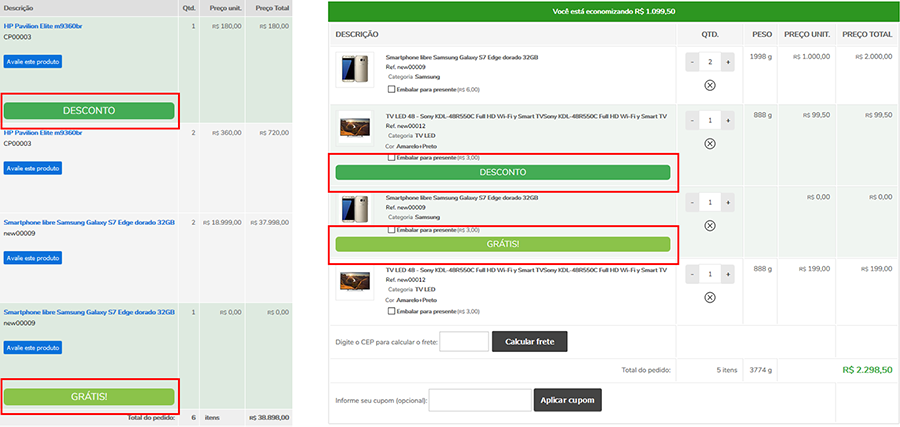The width and height of the screenshot is (900, 427).
Task: Click the PESO column header
Action: tap(762, 34)
